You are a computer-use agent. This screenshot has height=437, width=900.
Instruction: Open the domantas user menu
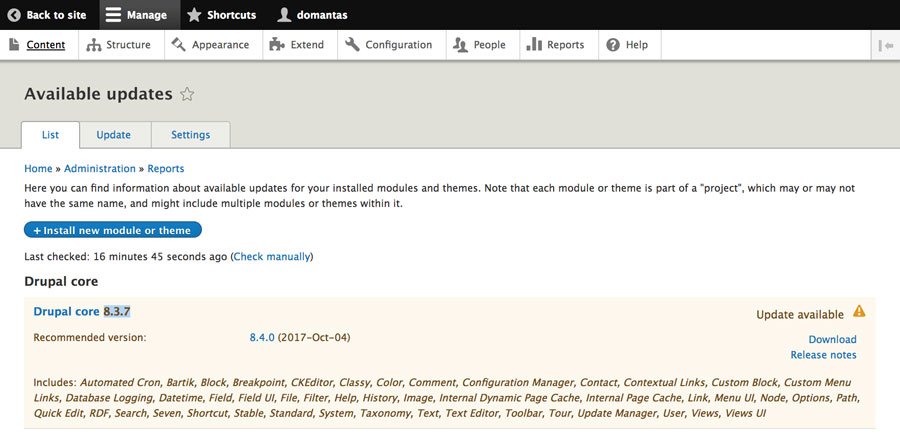tap(313, 15)
